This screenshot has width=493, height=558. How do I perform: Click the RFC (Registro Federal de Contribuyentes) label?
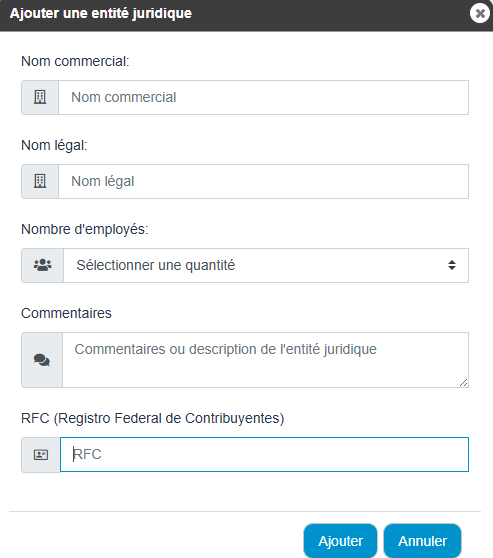153,418
